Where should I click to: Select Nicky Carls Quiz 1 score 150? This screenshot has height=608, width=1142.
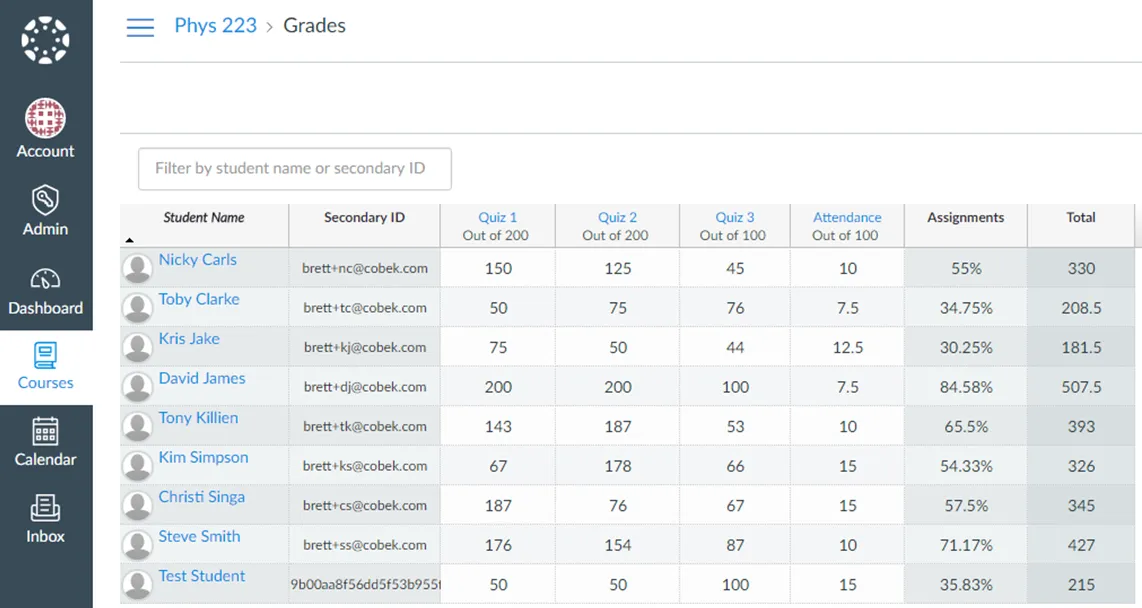pos(498,268)
